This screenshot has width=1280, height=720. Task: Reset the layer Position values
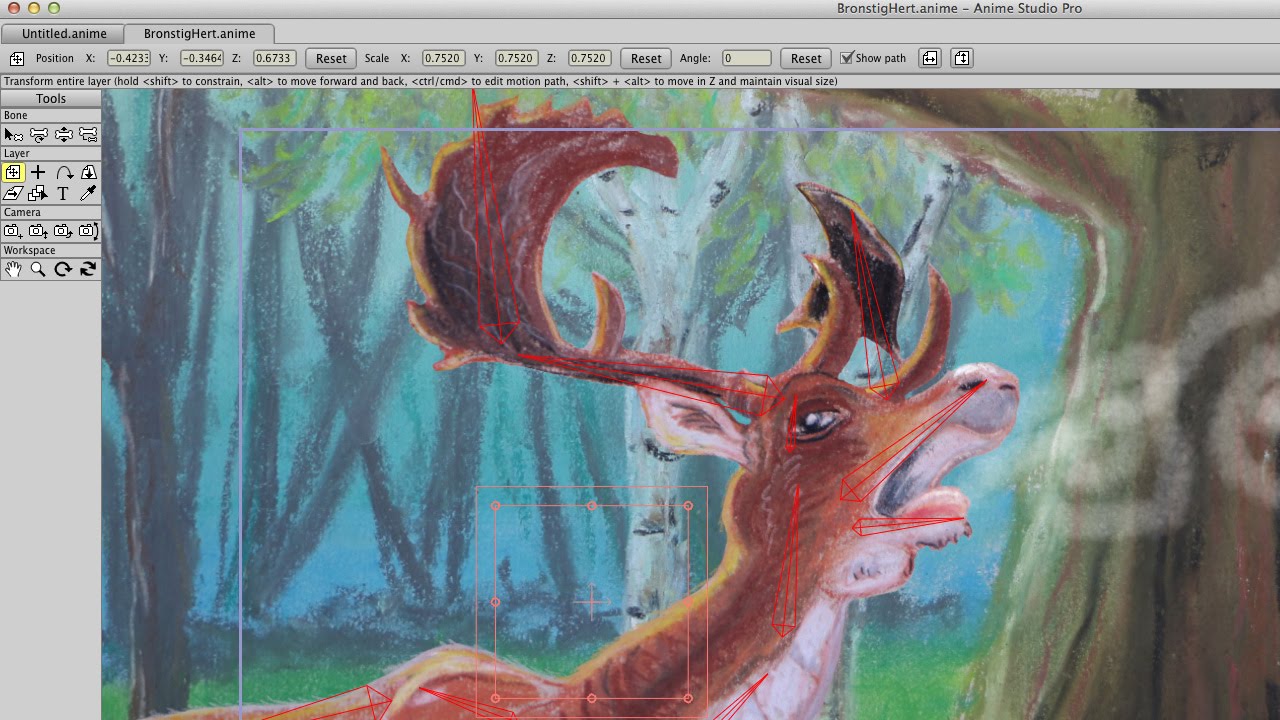331,58
